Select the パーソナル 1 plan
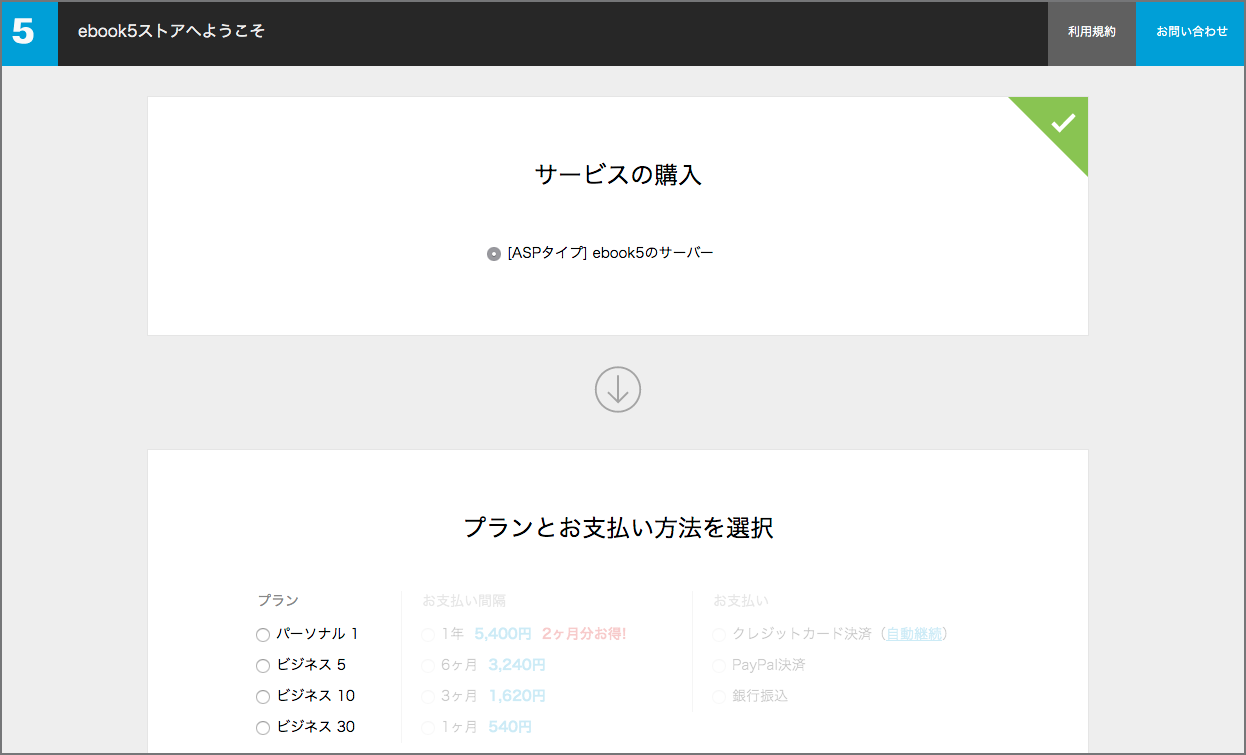The height and width of the screenshot is (755, 1246). tap(263, 635)
